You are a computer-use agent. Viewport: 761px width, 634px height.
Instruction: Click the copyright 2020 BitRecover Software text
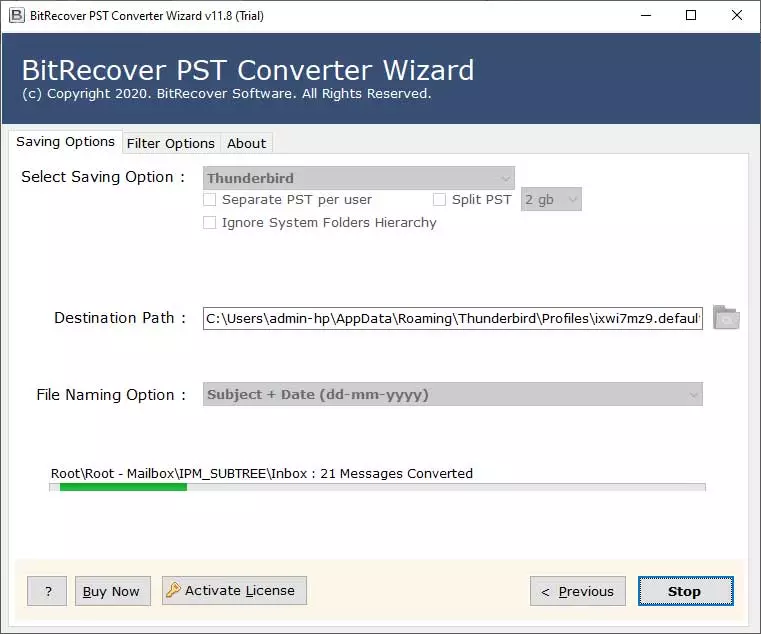coord(227,94)
